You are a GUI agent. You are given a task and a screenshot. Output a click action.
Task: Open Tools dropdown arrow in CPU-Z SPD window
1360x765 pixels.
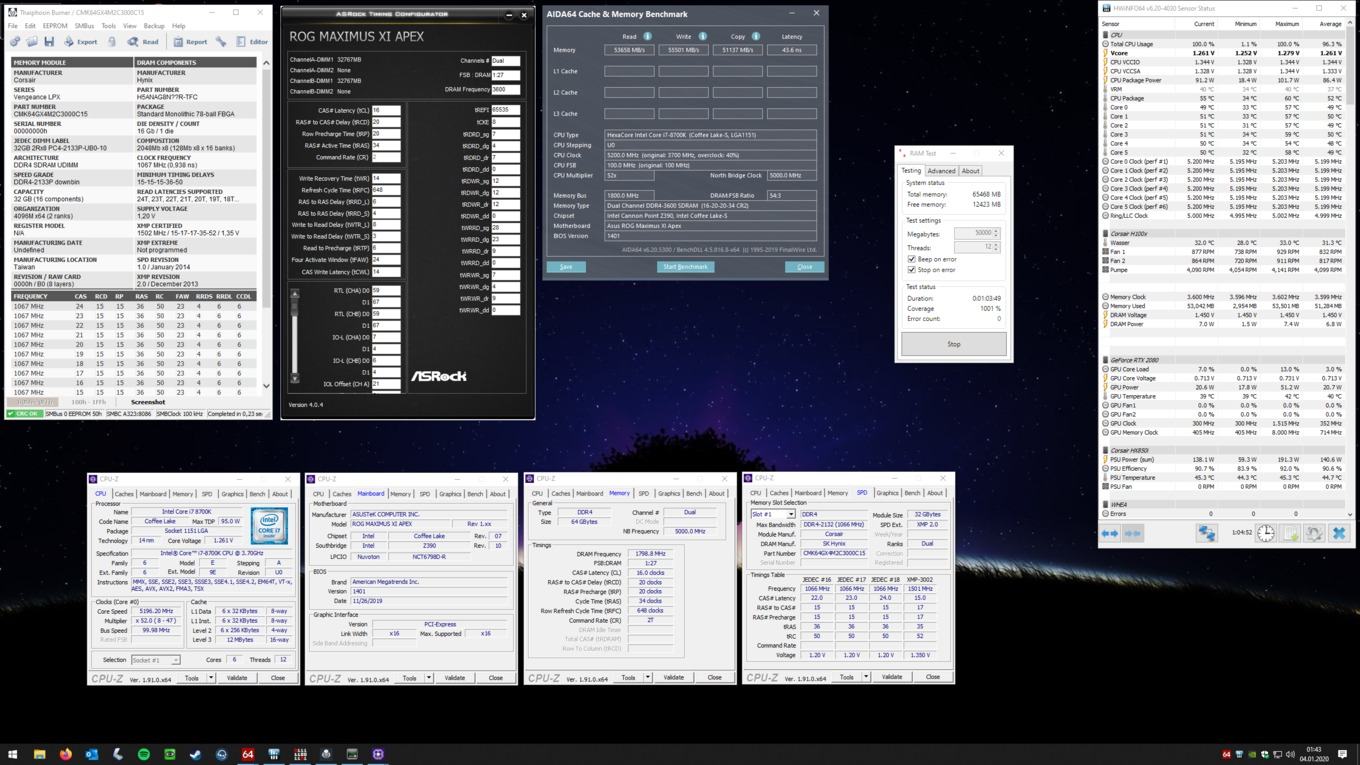point(866,678)
